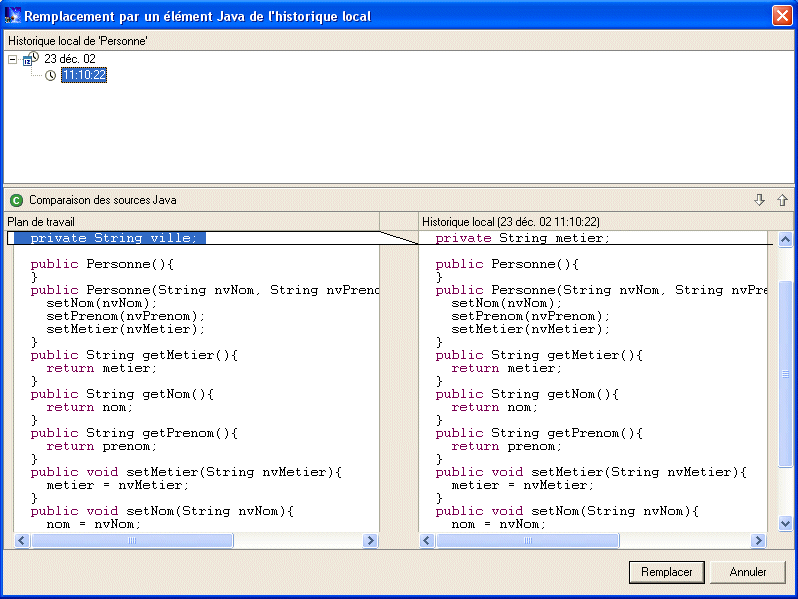Click 'public void setNom(String nvNom){' in left pane
Viewport: 798px width, 599px height.
click(162, 511)
